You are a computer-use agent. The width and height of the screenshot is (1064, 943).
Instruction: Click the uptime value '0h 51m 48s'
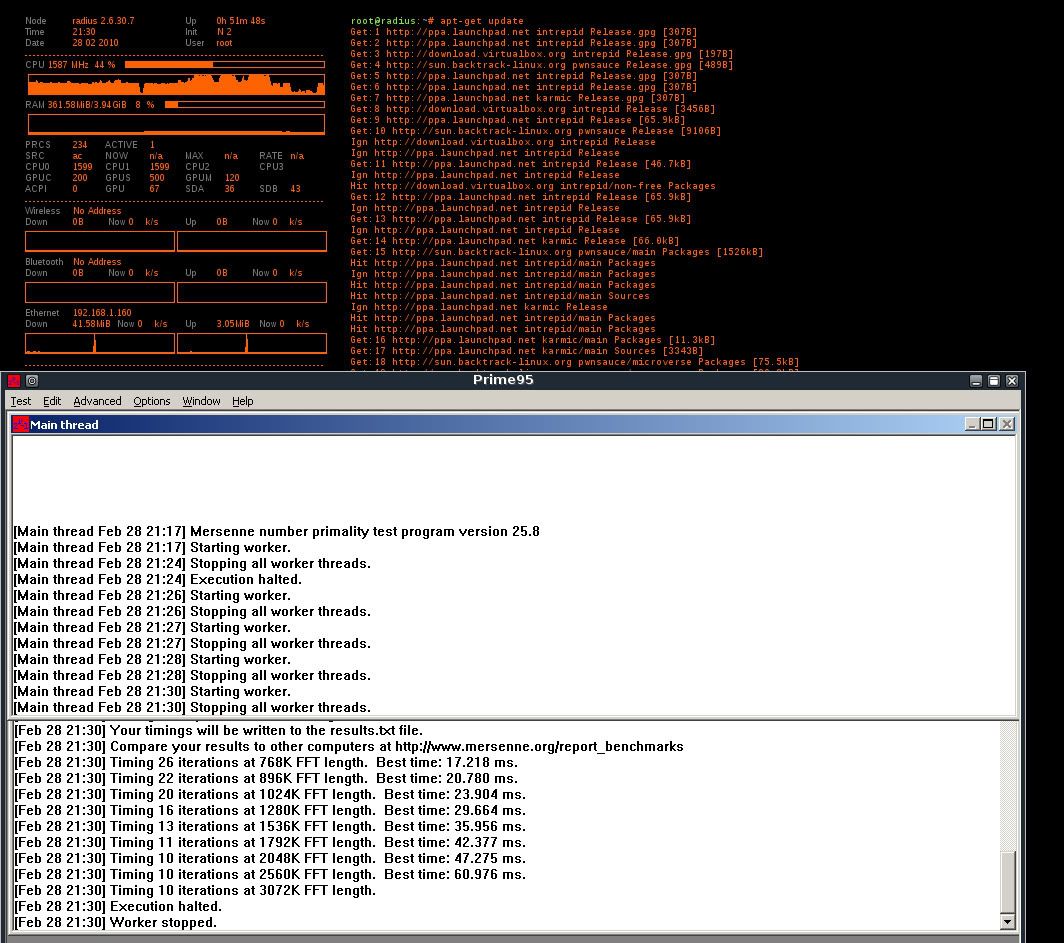241,21
